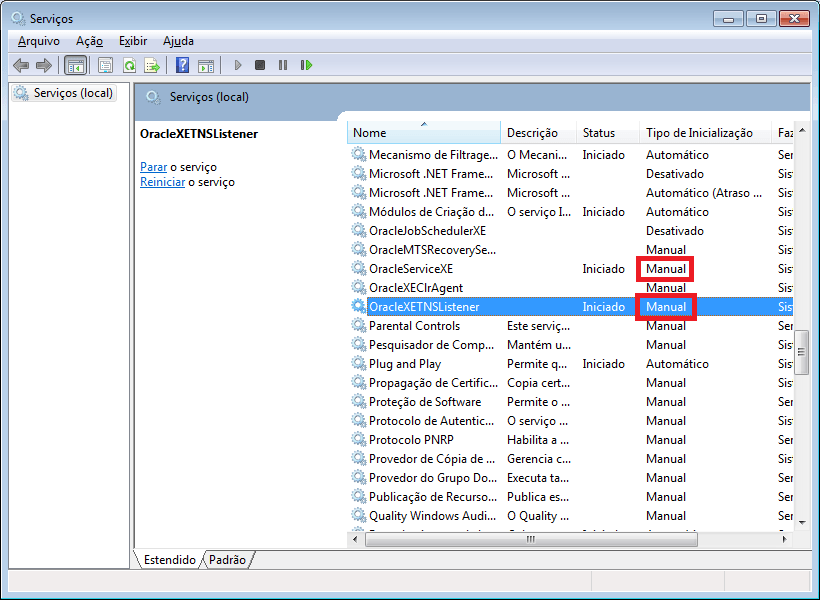Click the Back navigation arrow
Viewport: 820px width, 600px height.
tap(20, 64)
